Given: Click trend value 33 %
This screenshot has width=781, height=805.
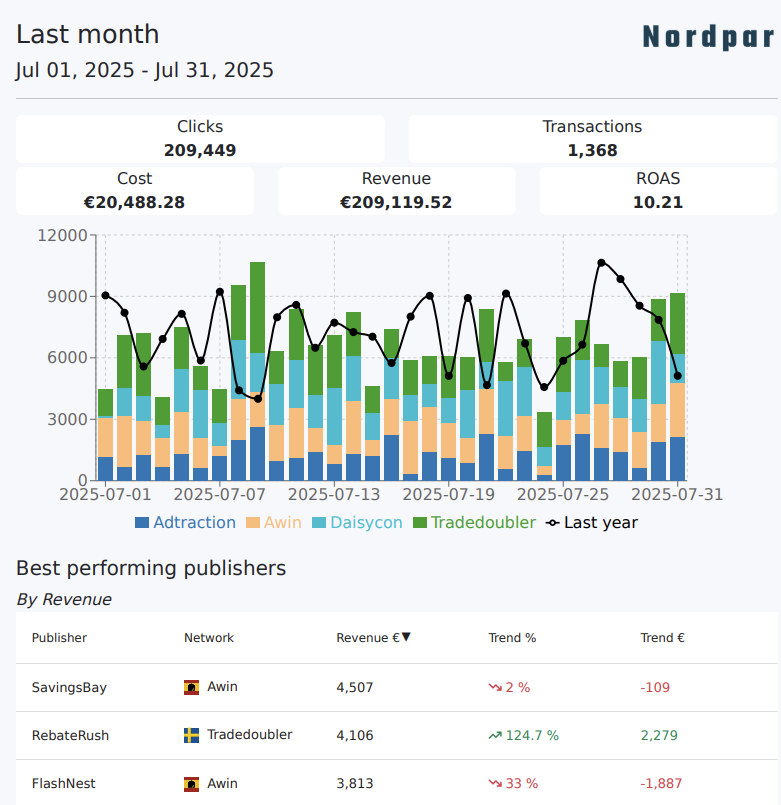Looking at the screenshot, I should tap(522, 783).
